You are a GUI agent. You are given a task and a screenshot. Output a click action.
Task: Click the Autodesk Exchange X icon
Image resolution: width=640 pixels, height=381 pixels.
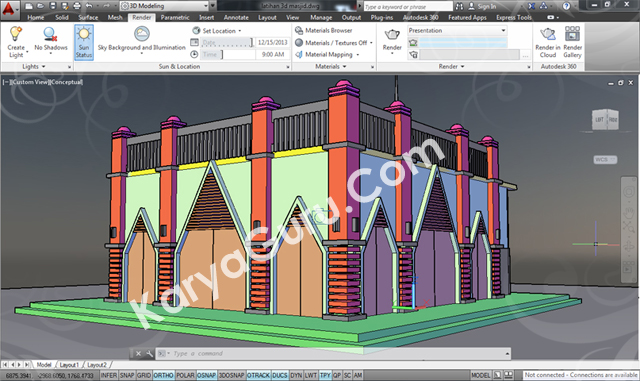click(531, 6)
